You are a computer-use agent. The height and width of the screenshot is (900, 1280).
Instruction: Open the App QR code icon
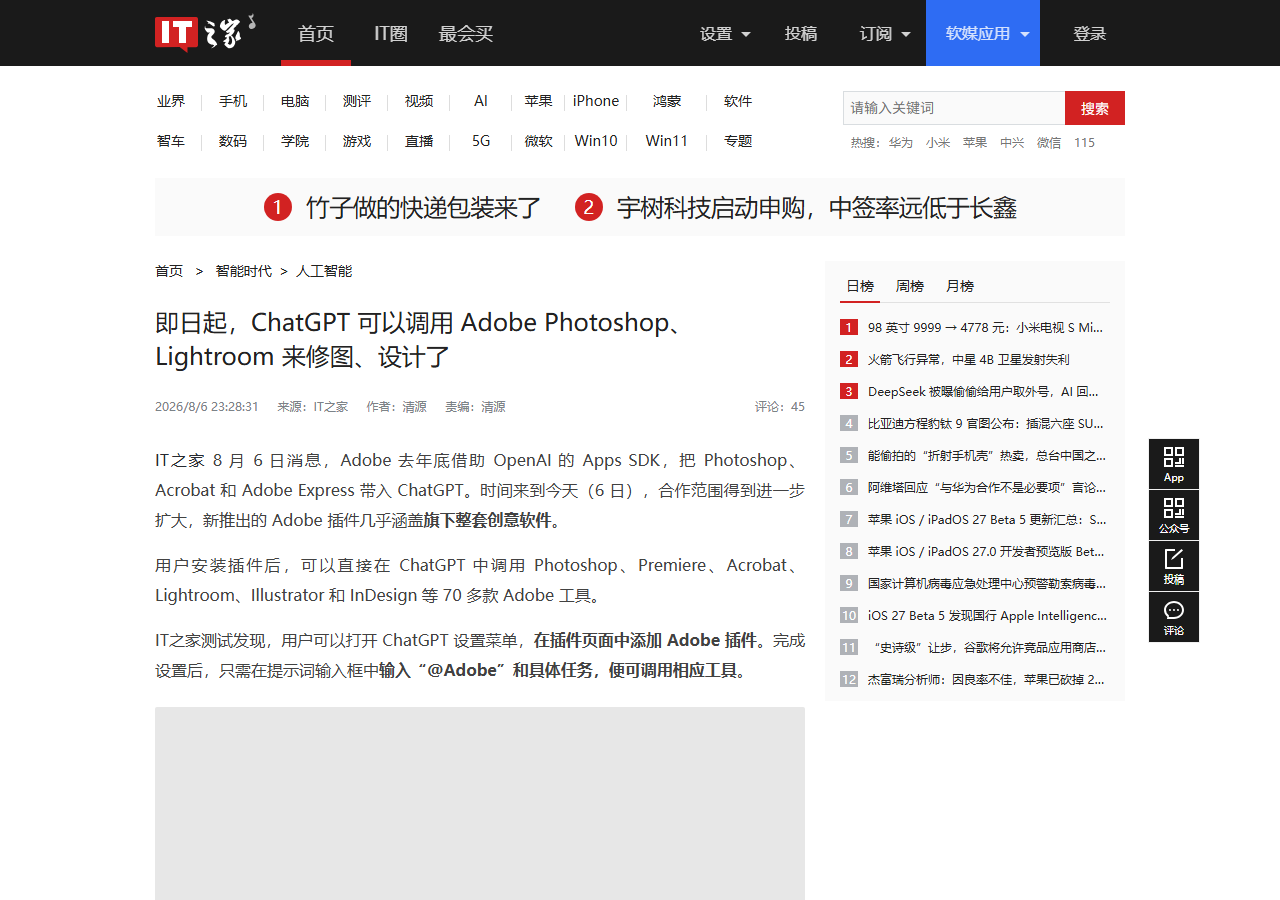1174,464
